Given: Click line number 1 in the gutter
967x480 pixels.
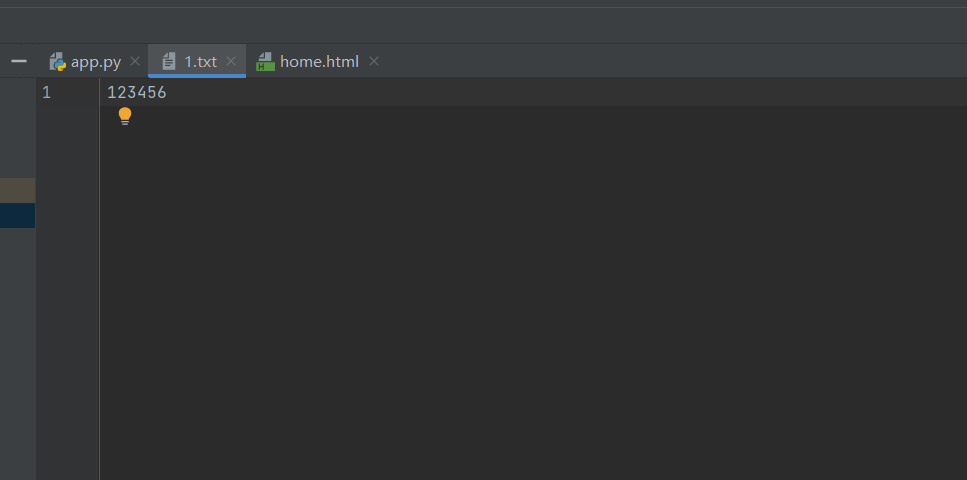Looking at the screenshot, I should point(46,93).
